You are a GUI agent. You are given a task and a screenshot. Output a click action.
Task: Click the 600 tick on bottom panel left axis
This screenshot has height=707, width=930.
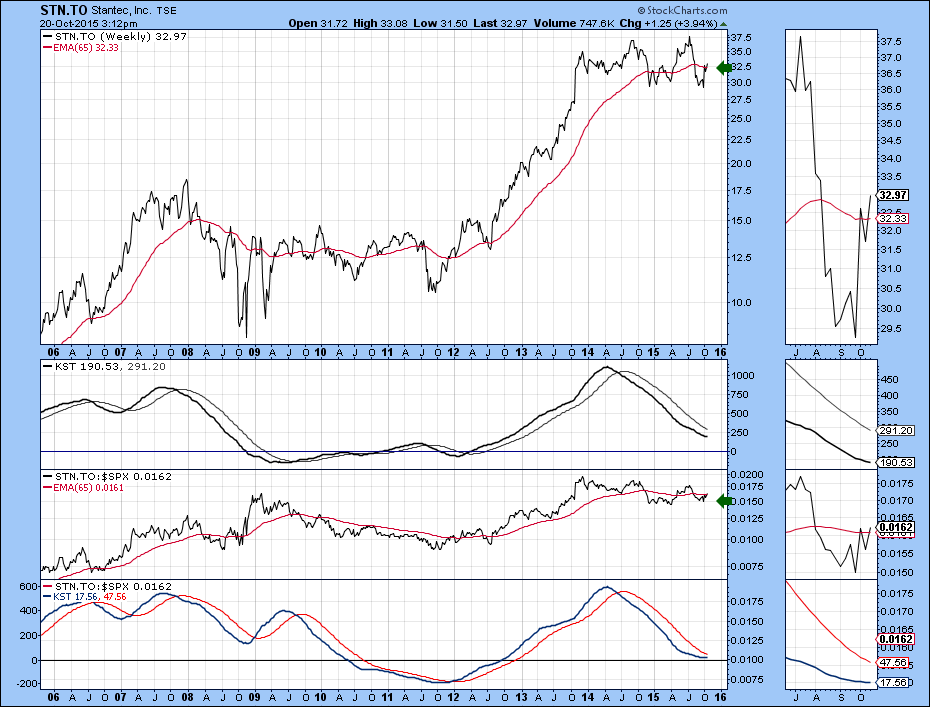pyautogui.click(x=28, y=587)
